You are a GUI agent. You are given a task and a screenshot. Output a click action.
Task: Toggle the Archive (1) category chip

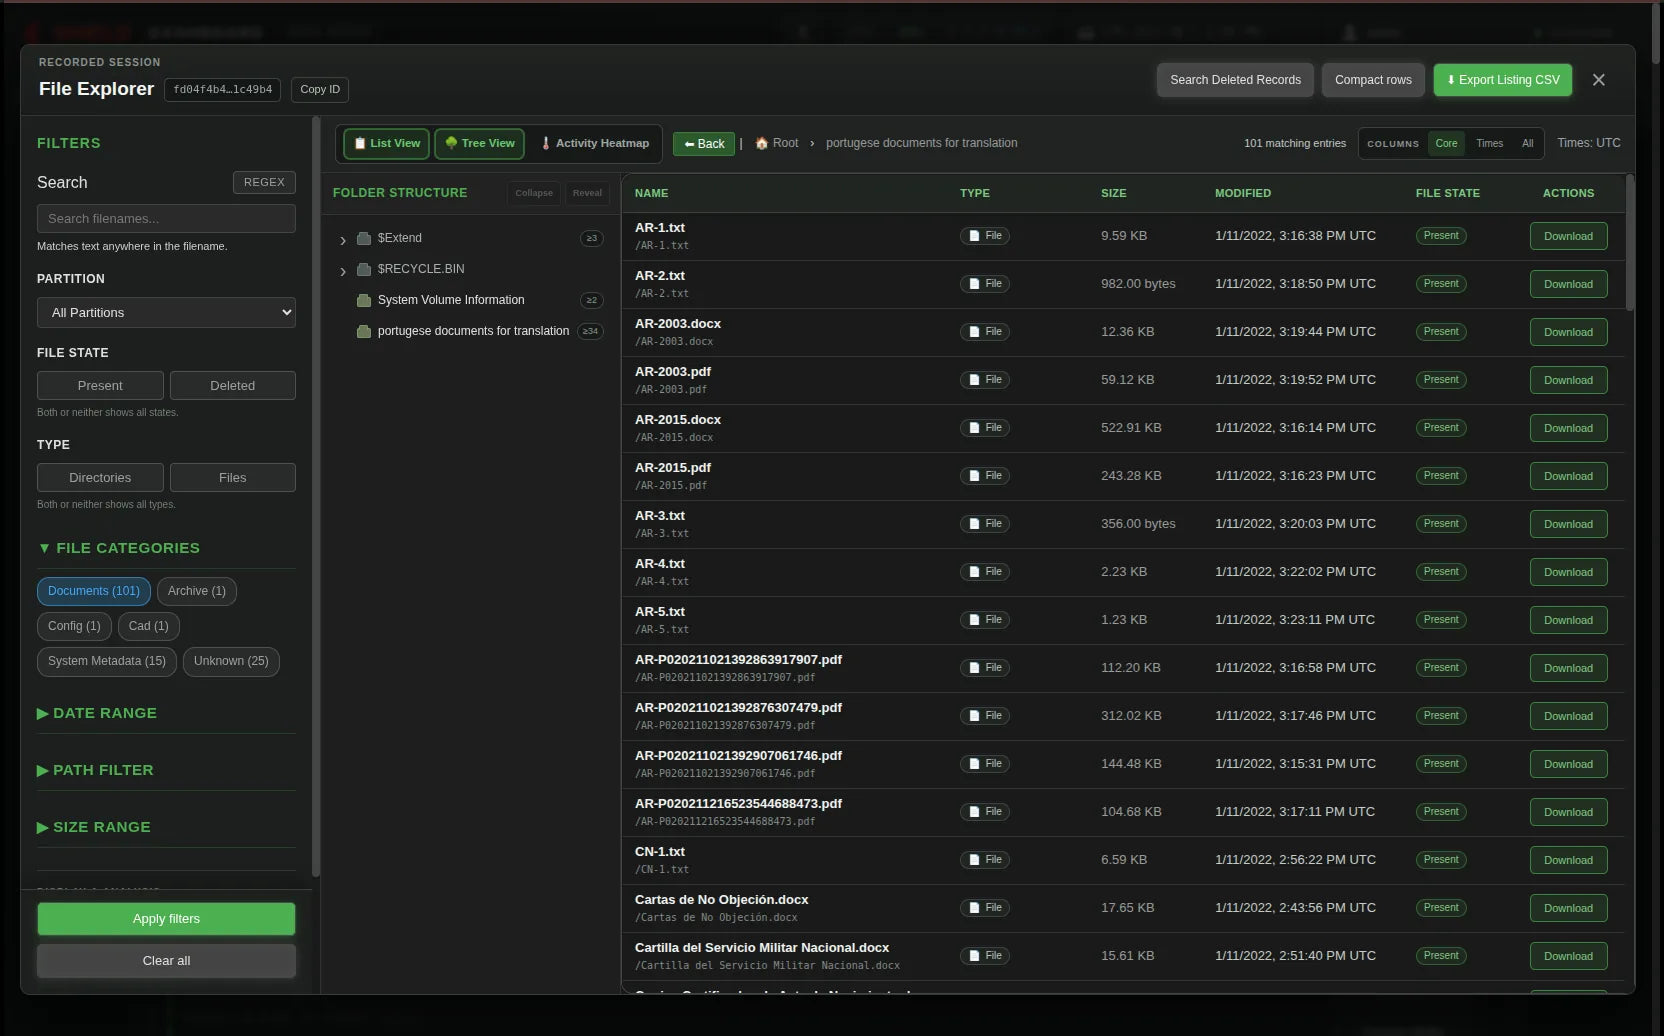click(197, 591)
